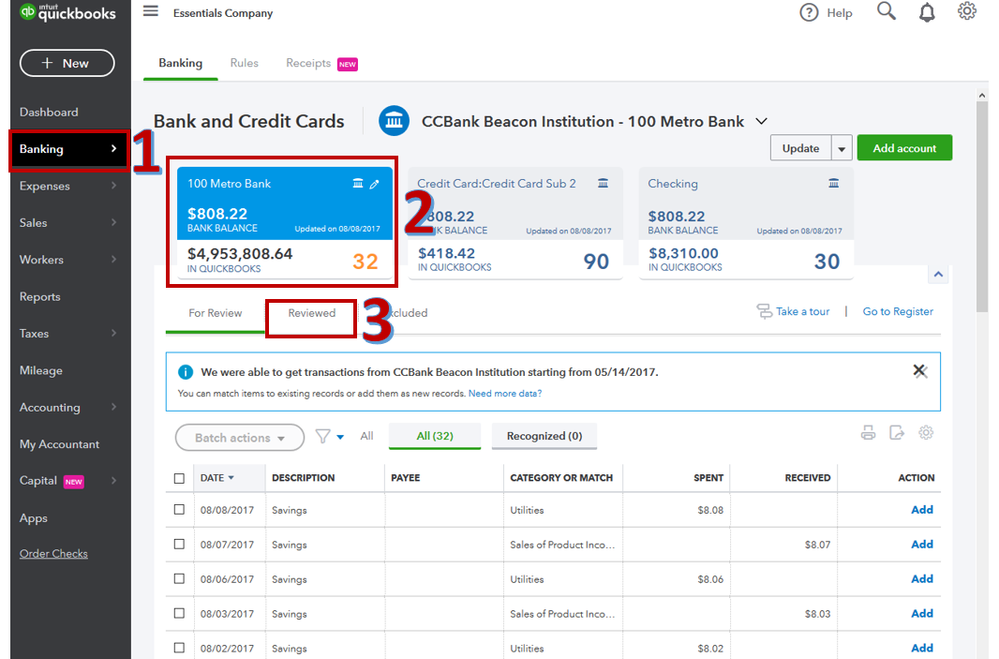Expand the Sales sidebar submenu

tap(114, 222)
